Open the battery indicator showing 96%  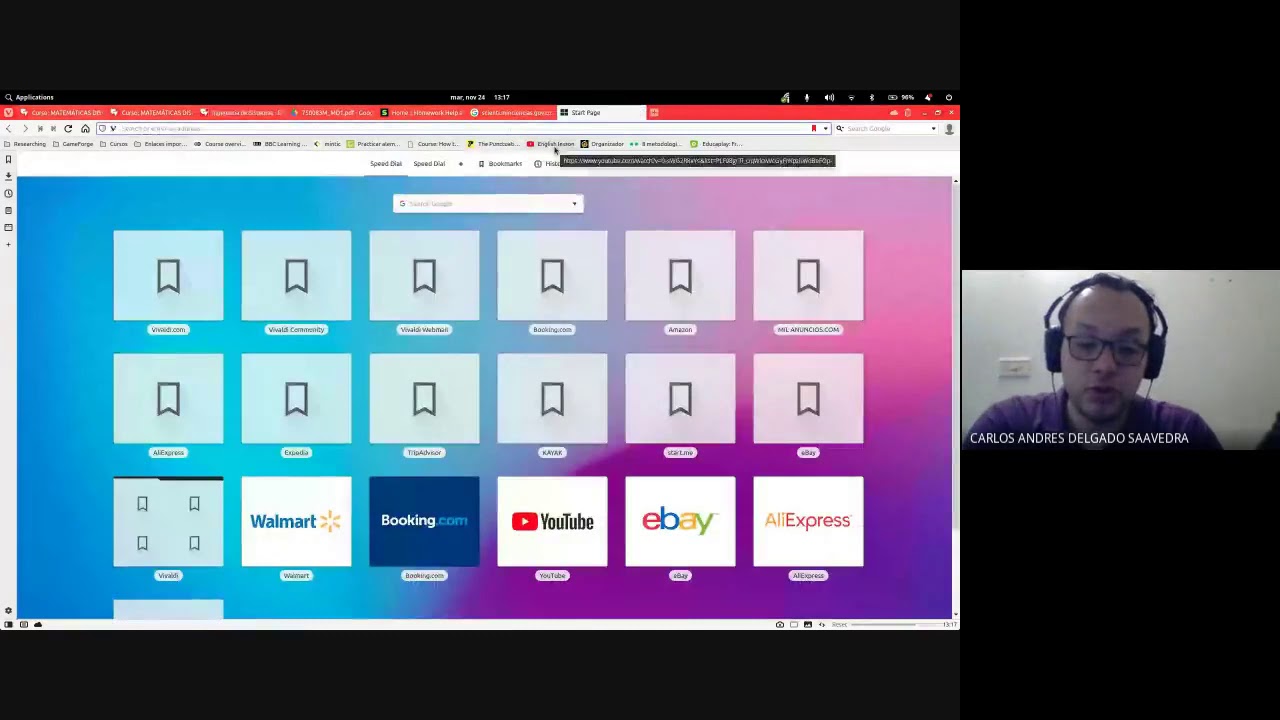tap(900, 98)
